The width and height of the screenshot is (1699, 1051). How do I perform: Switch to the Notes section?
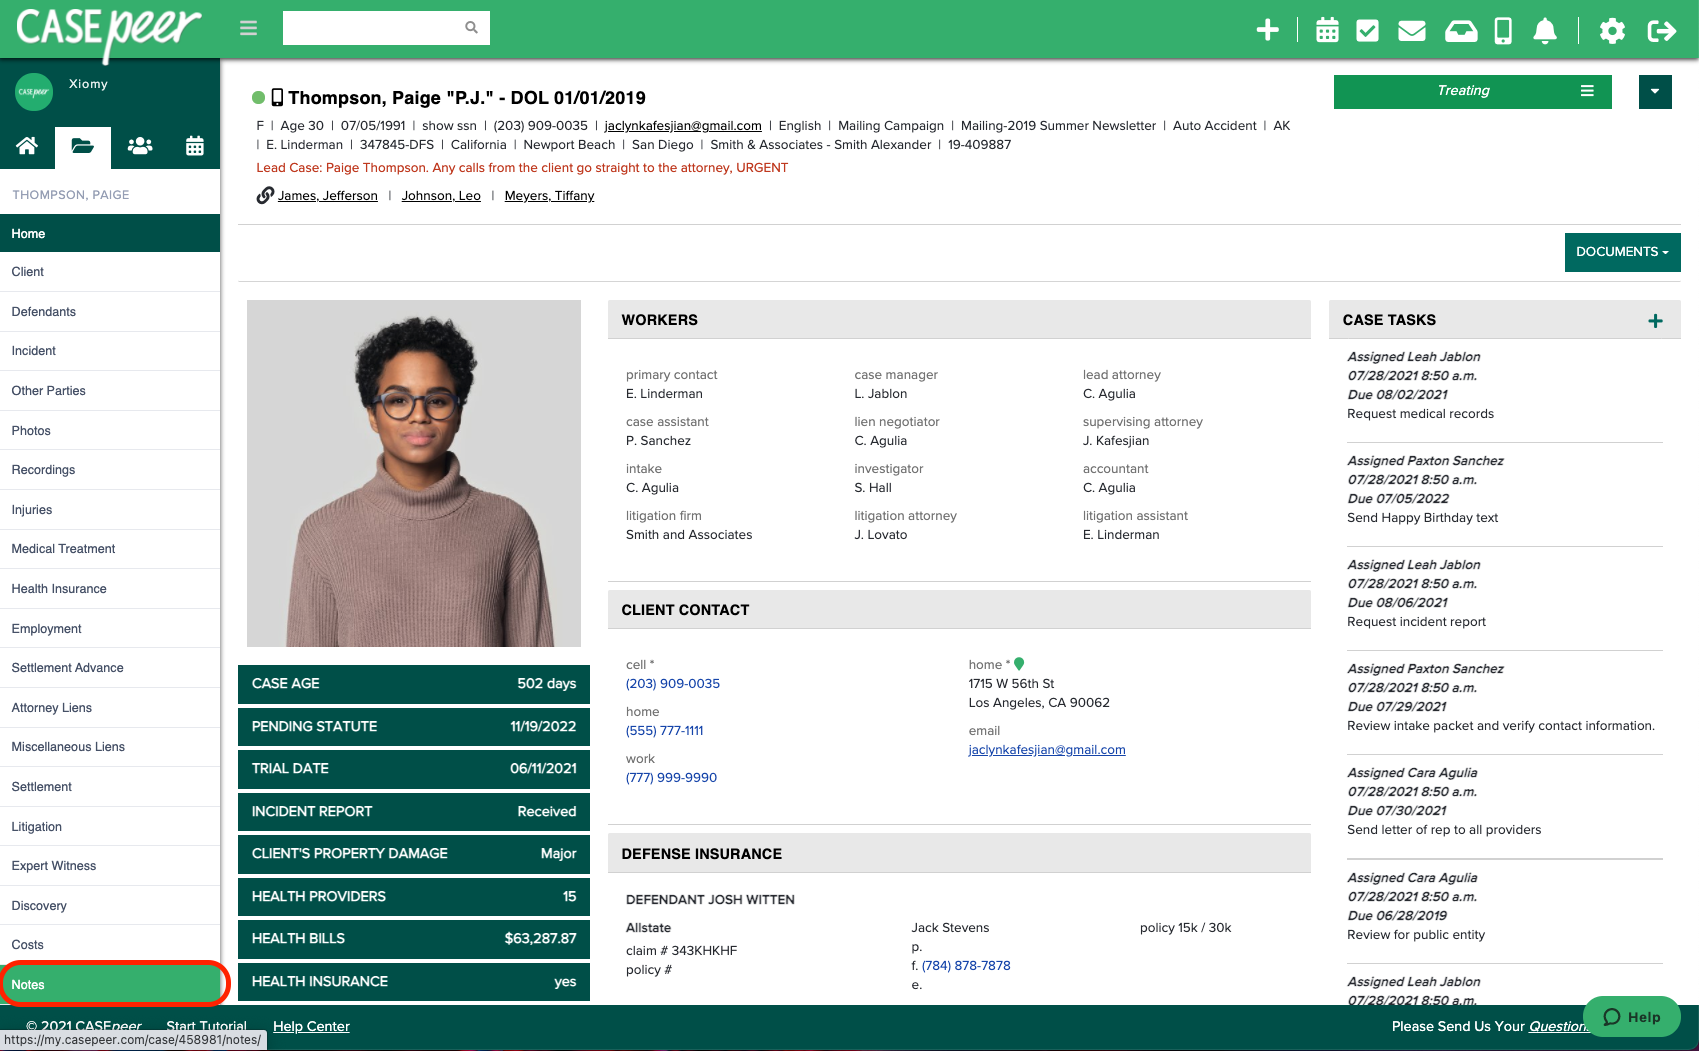(x=27, y=984)
